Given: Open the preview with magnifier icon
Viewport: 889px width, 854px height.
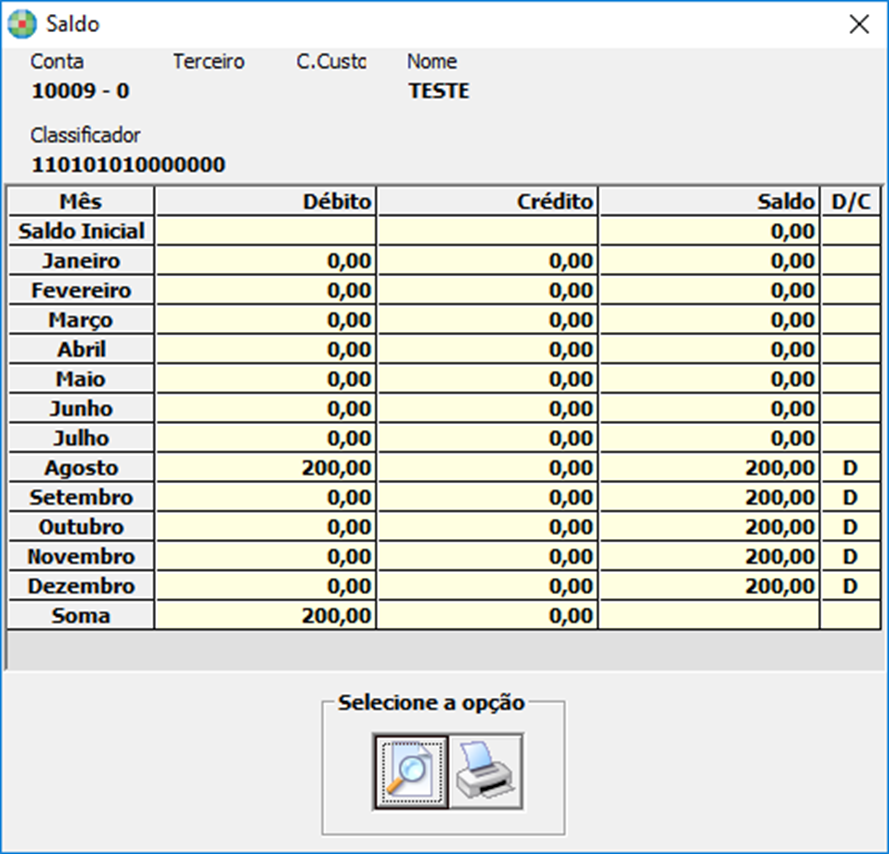Looking at the screenshot, I should click(410, 772).
